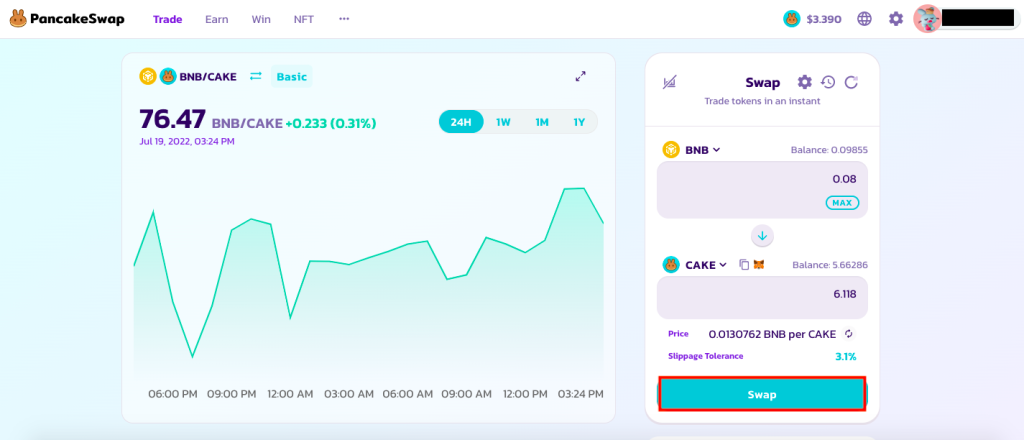Switch chart to 1W timeframe
1024x440 pixels.
503,122
